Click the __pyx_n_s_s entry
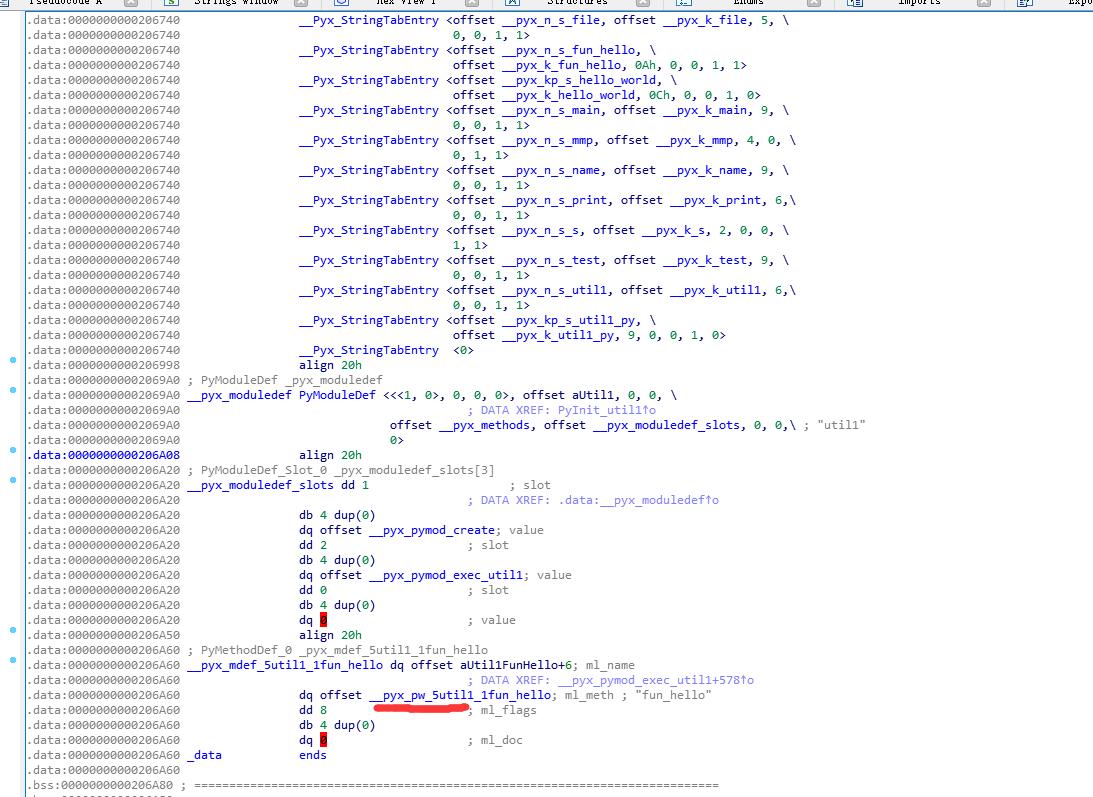Screen dimensions: 1093x797 (x=540, y=230)
